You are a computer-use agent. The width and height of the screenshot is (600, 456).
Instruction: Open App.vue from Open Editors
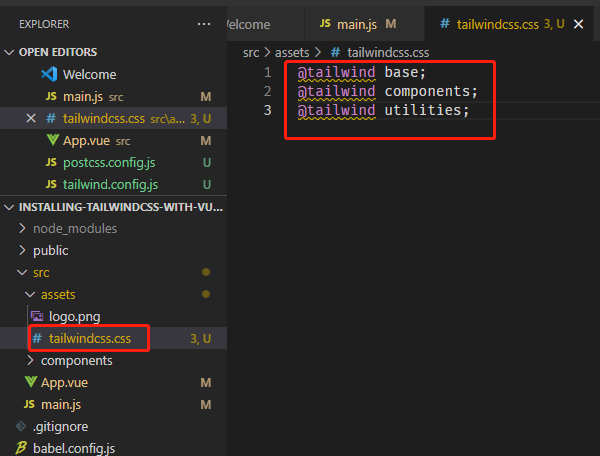click(x=113, y=140)
